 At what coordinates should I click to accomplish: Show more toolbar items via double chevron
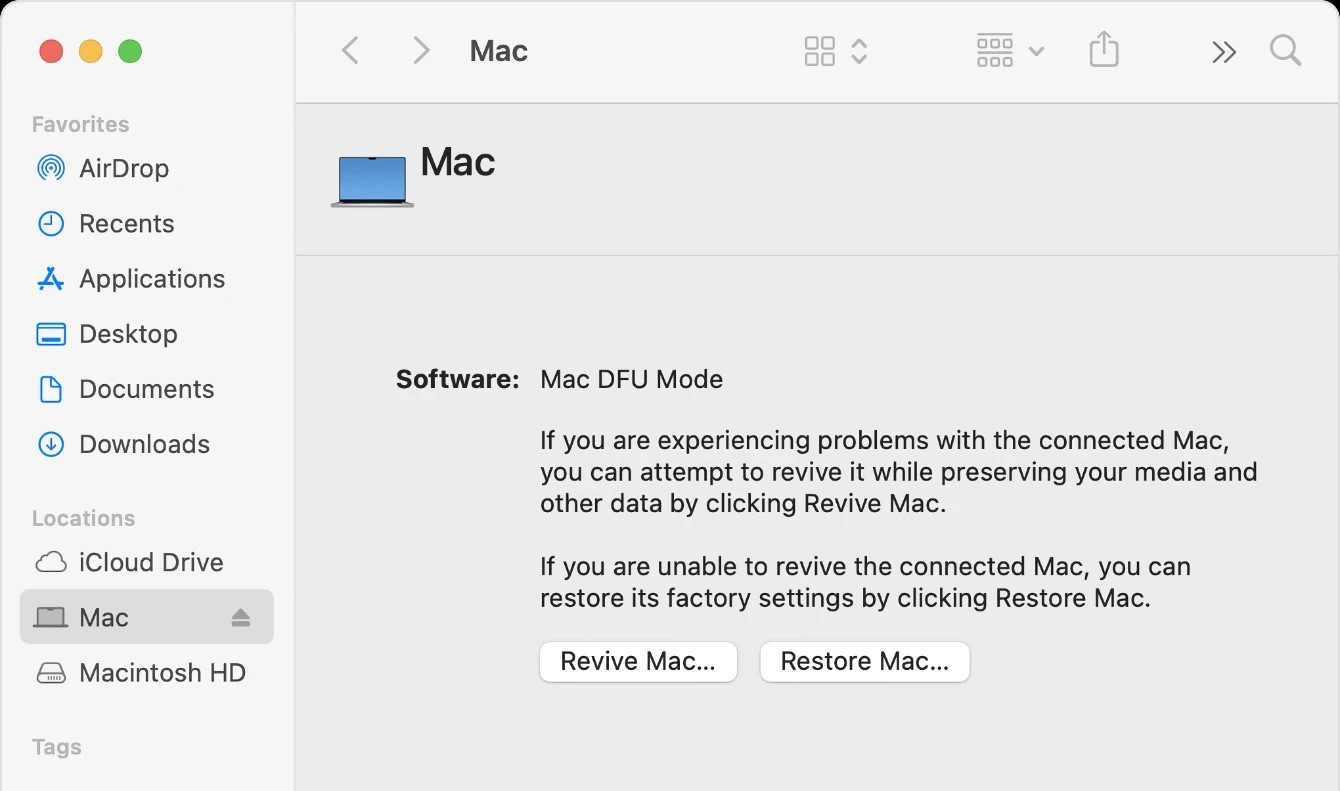[x=1224, y=52]
